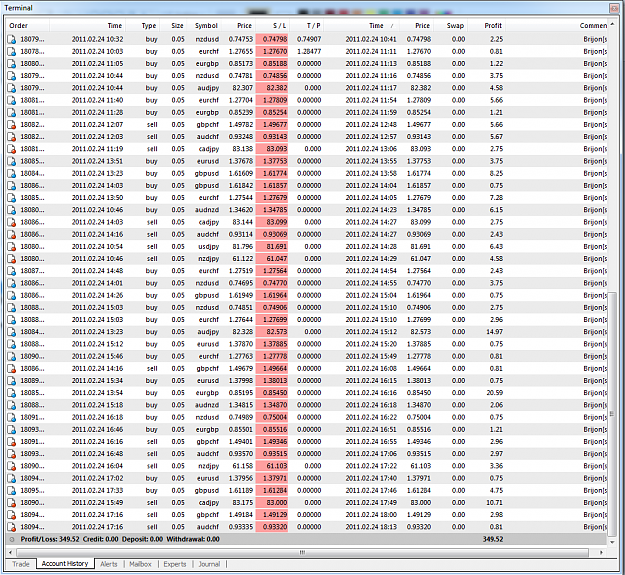Screen dimensions: 625x575
Task: Click the total profit 349.52 in Profit column
Action: (x=493, y=540)
